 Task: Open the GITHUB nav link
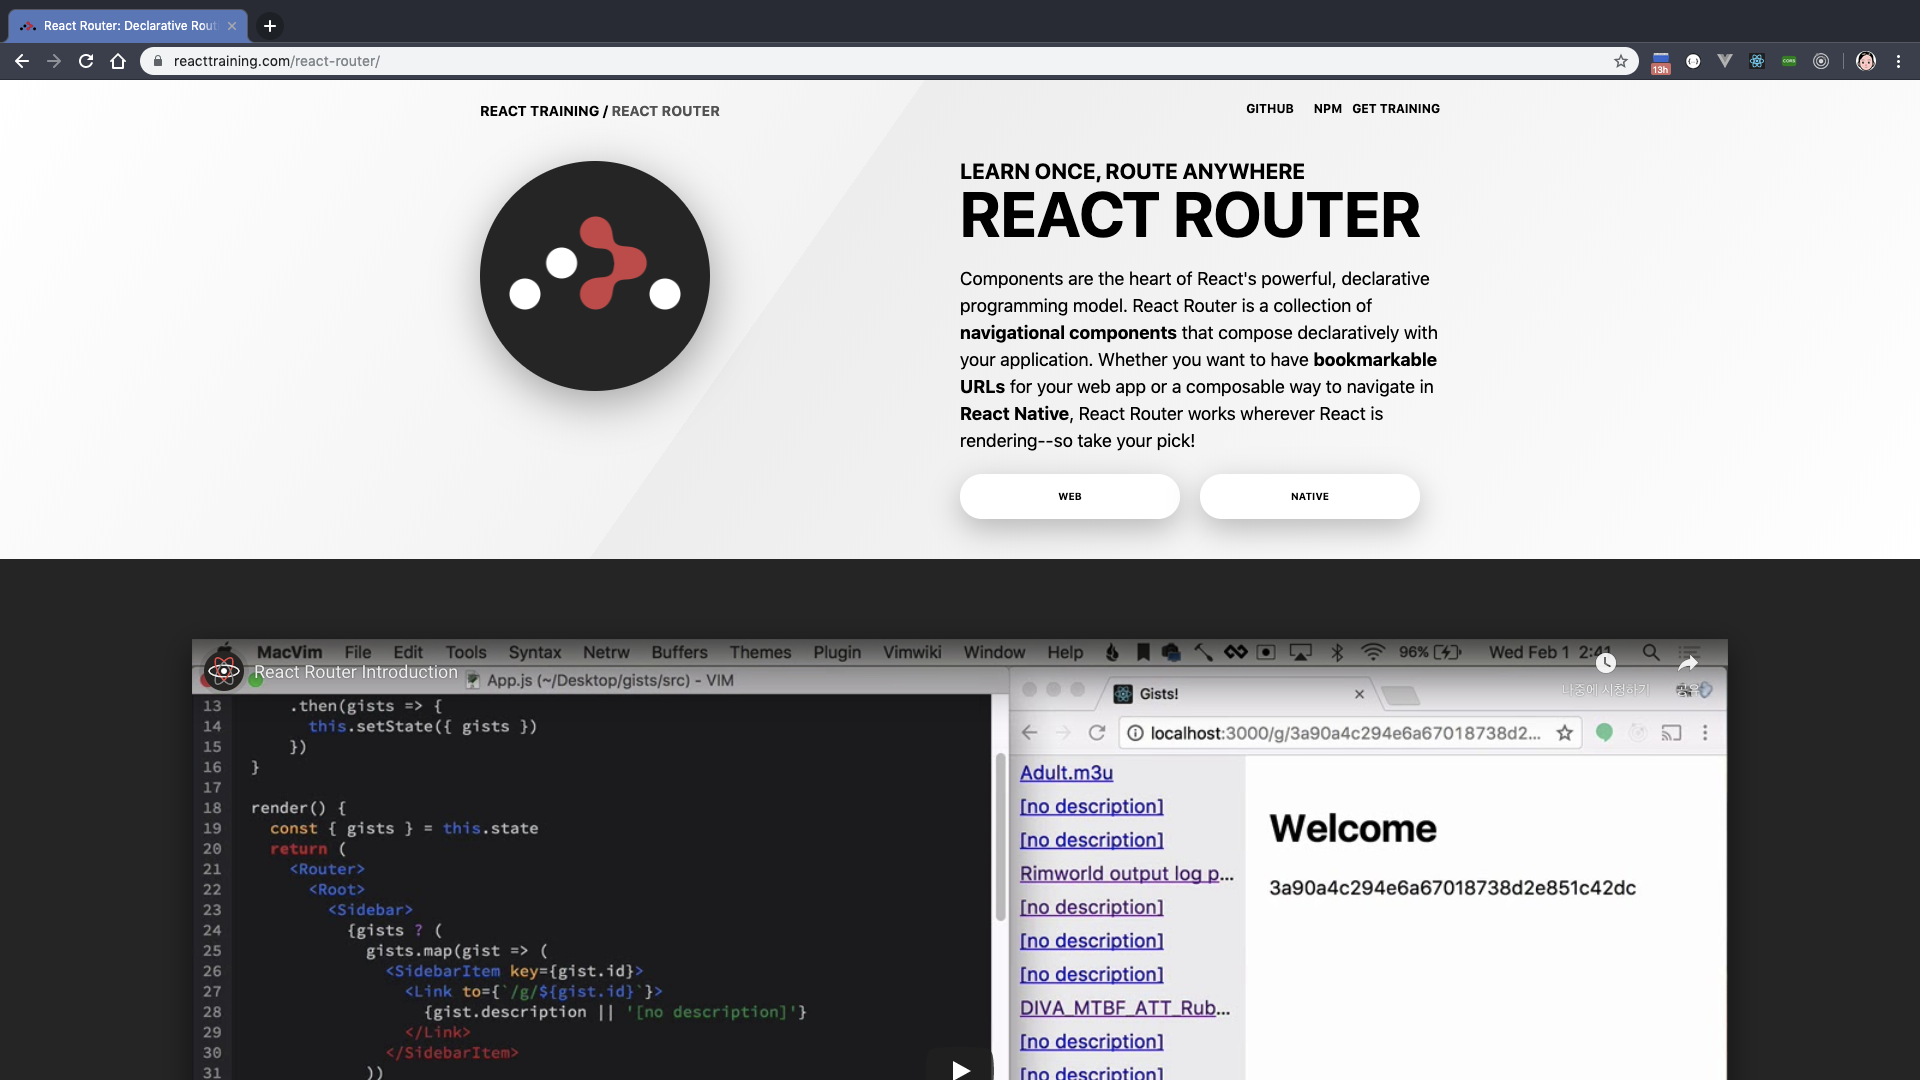tap(1269, 109)
